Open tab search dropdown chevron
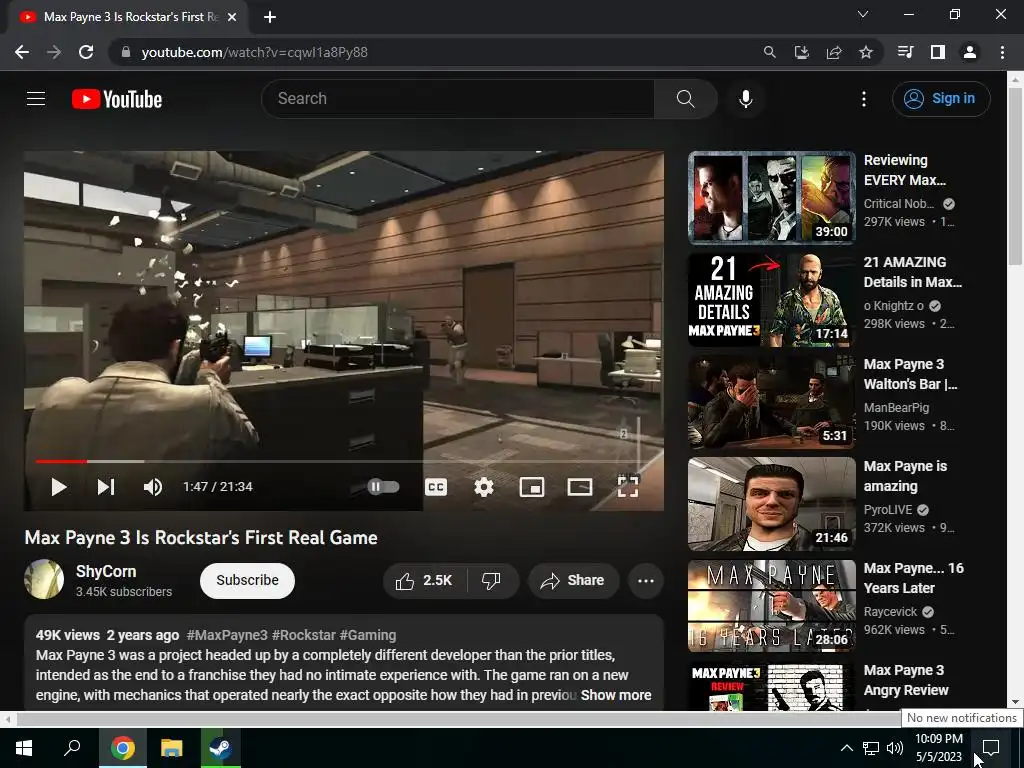Image resolution: width=1024 pixels, height=768 pixels. tap(863, 14)
